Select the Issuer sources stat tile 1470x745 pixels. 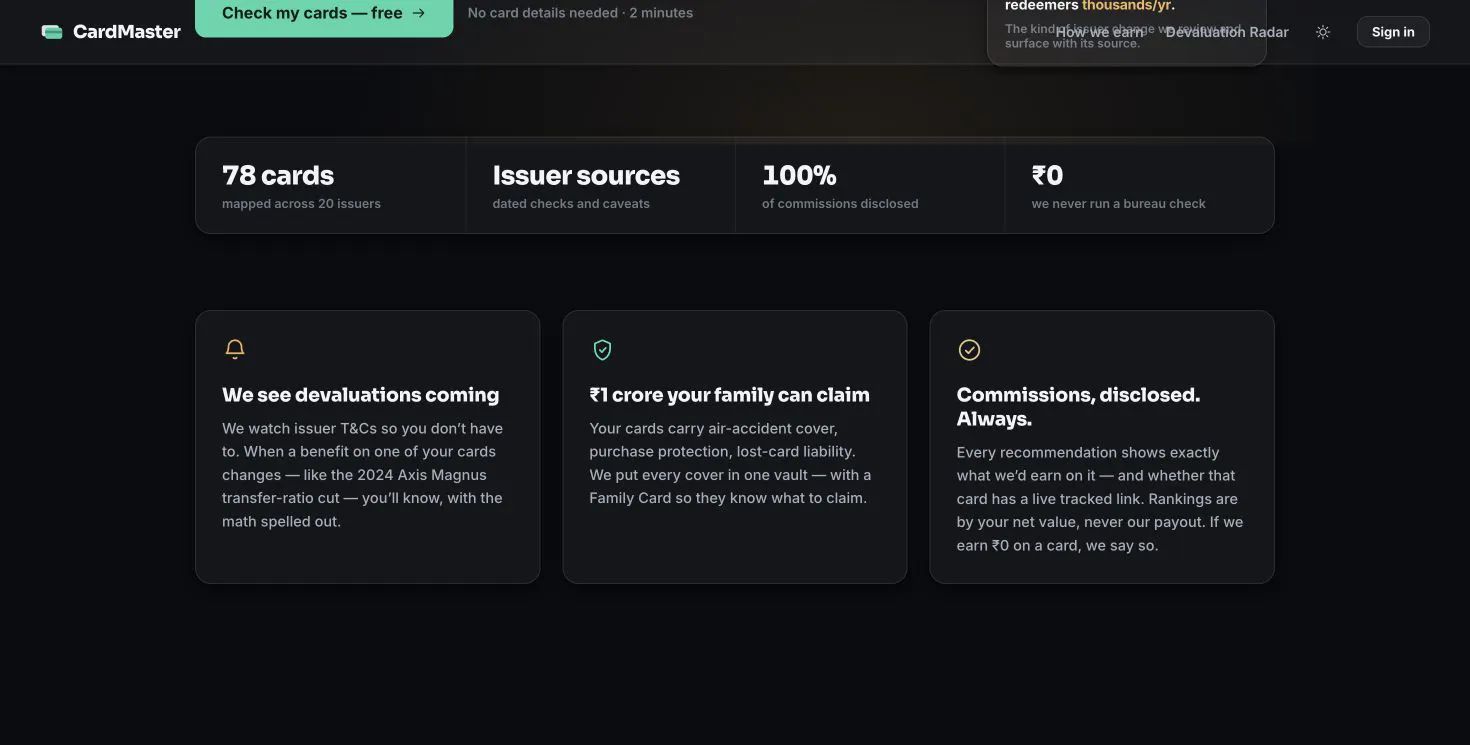pos(600,185)
